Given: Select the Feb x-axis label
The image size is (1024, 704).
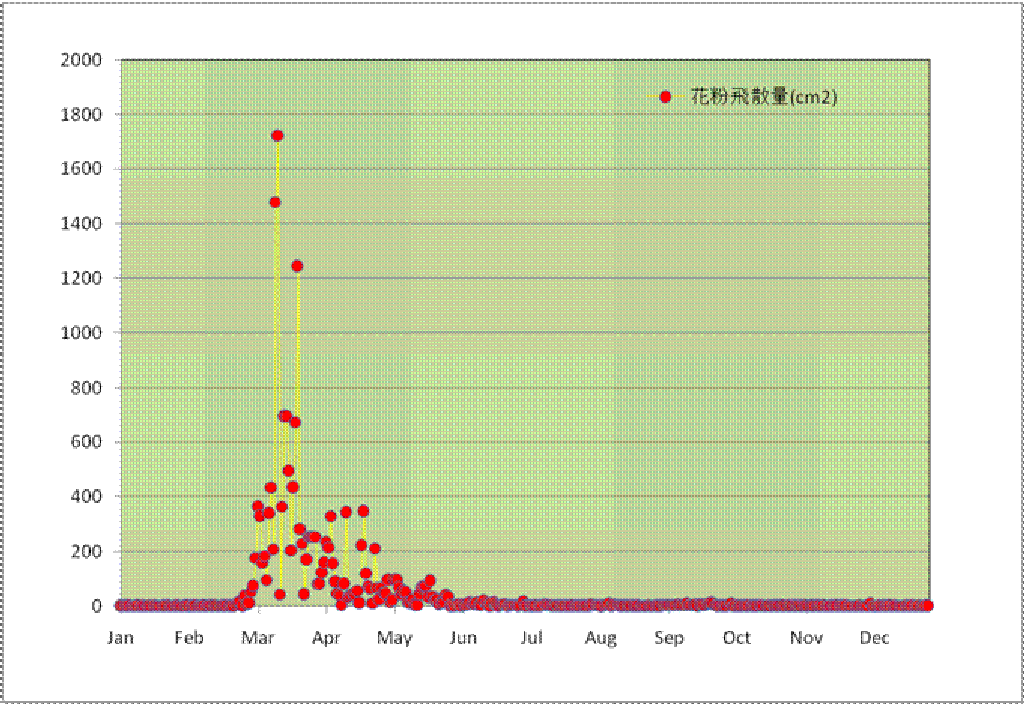Looking at the screenshot, I should pos(189,637).
